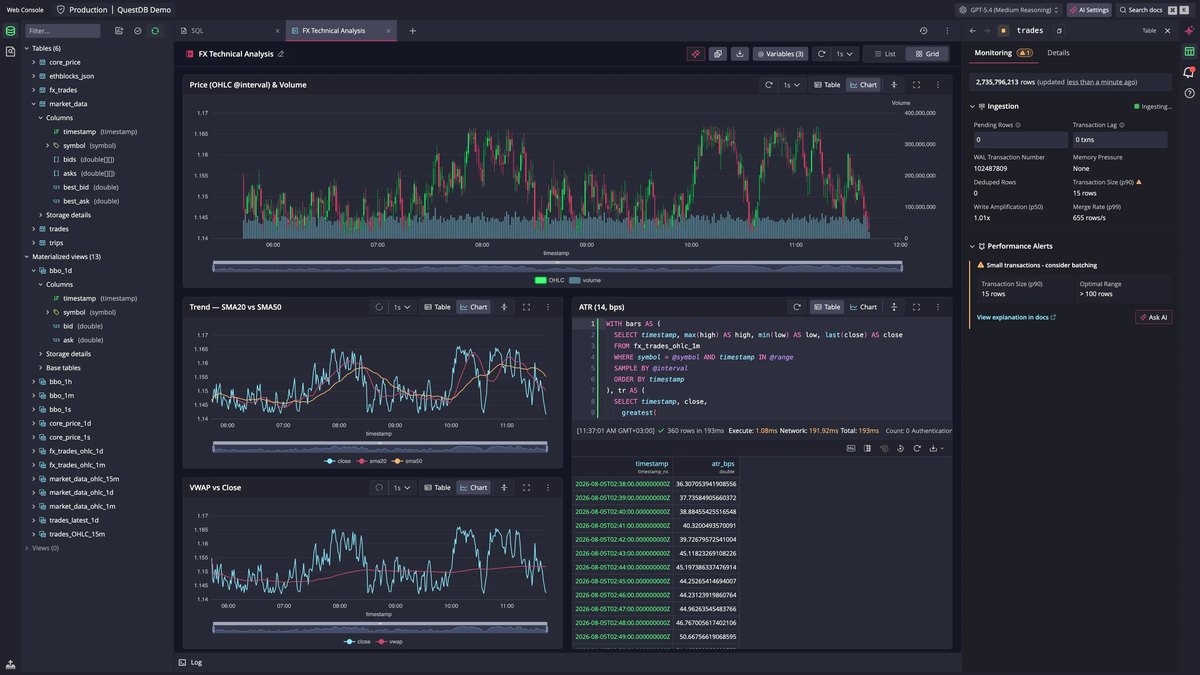Refresh the ATR (14, bps) panel

click(x=797, y=307)
